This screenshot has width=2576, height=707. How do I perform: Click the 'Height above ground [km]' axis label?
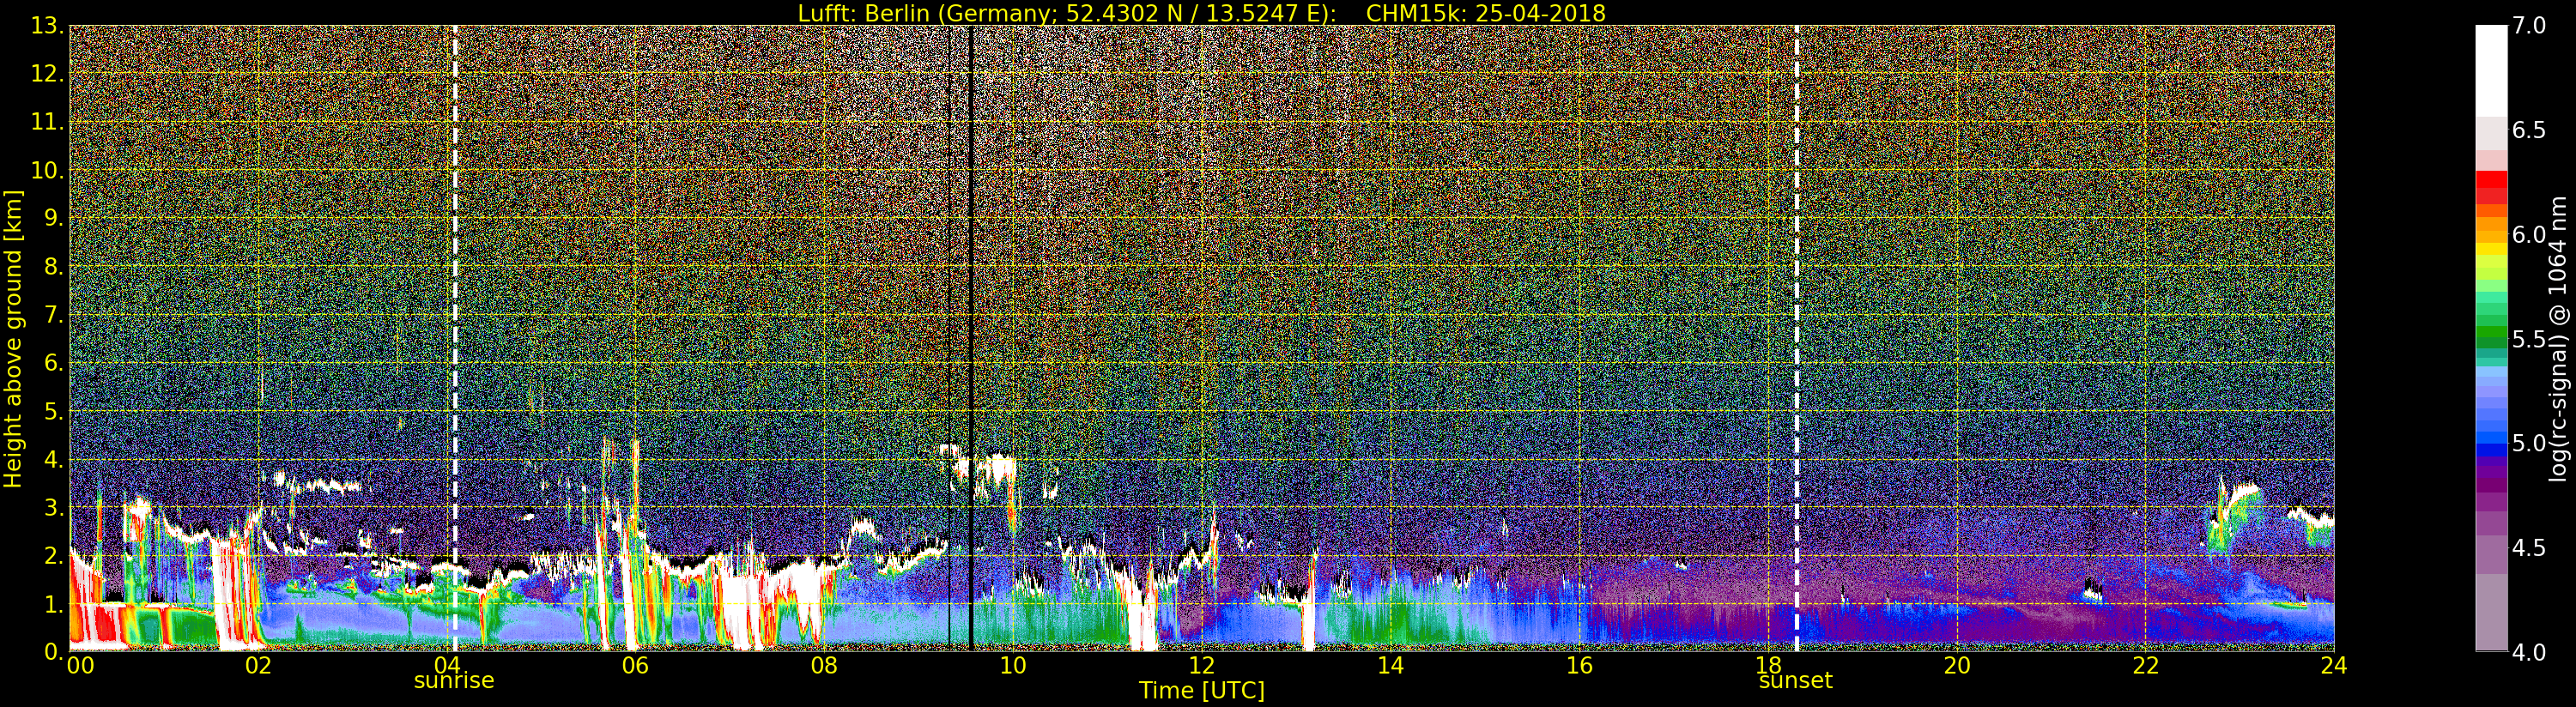tap(13, 339)
